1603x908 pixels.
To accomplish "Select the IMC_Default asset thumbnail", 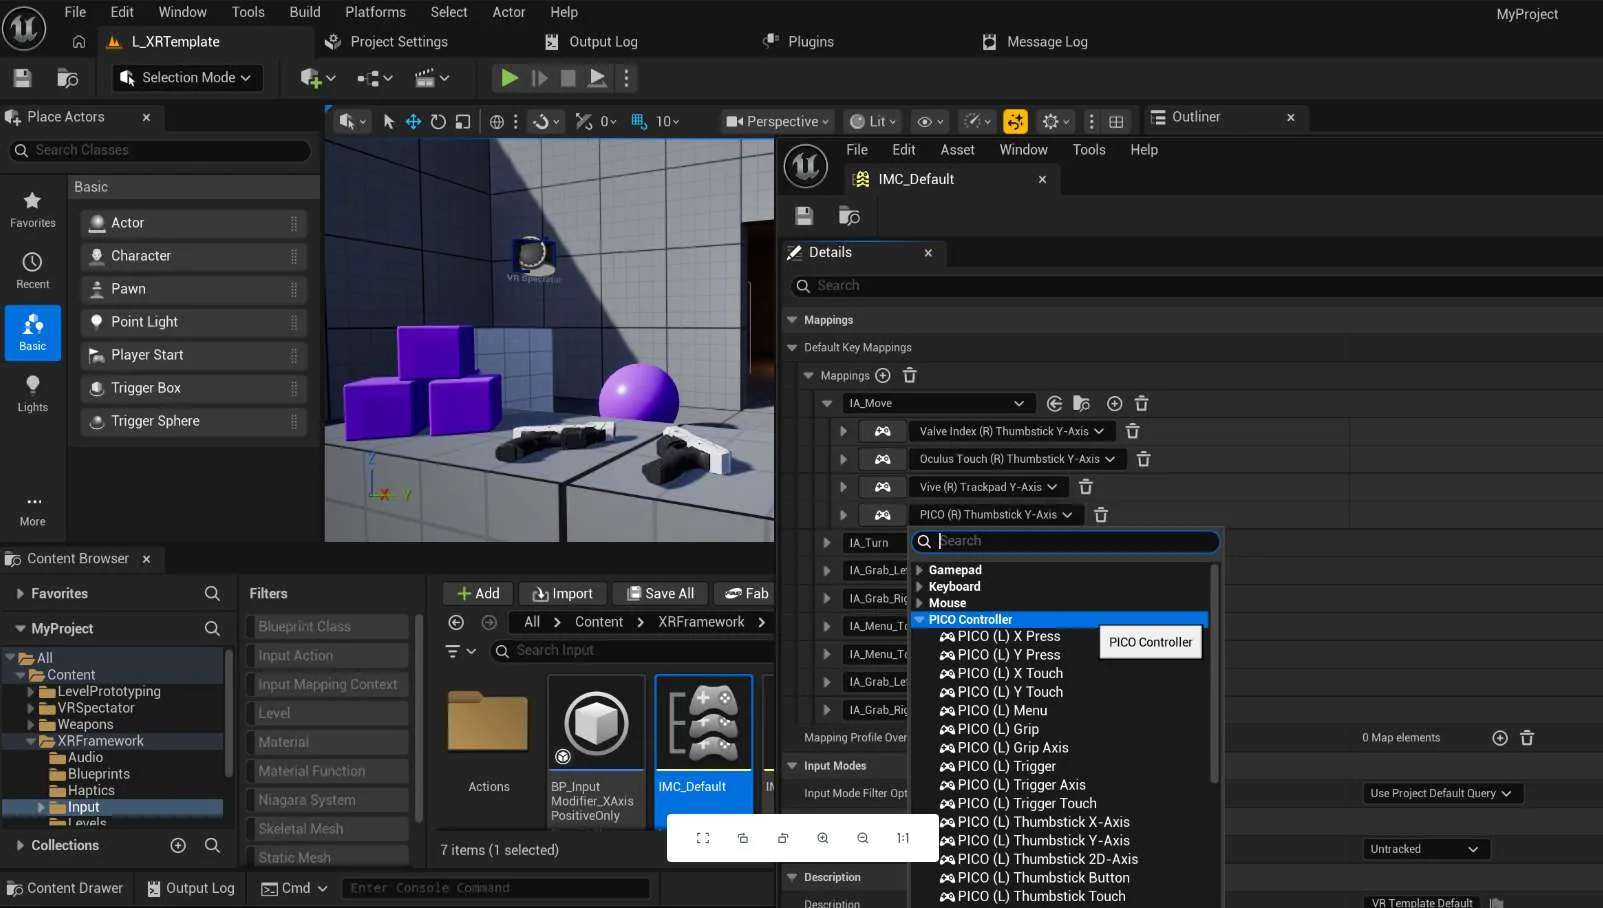I will [x=704, y=723].
